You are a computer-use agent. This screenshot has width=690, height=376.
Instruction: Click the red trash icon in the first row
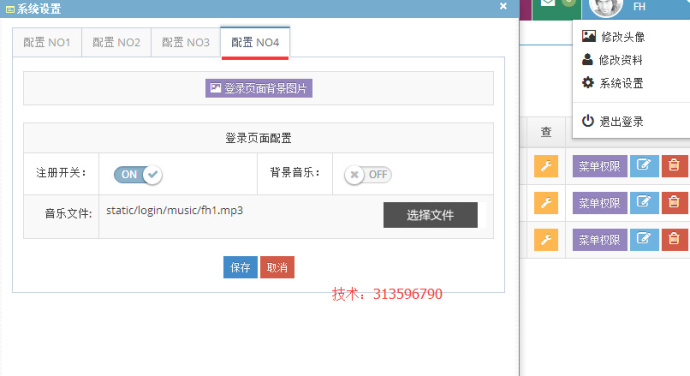click(x=674, y=166)
